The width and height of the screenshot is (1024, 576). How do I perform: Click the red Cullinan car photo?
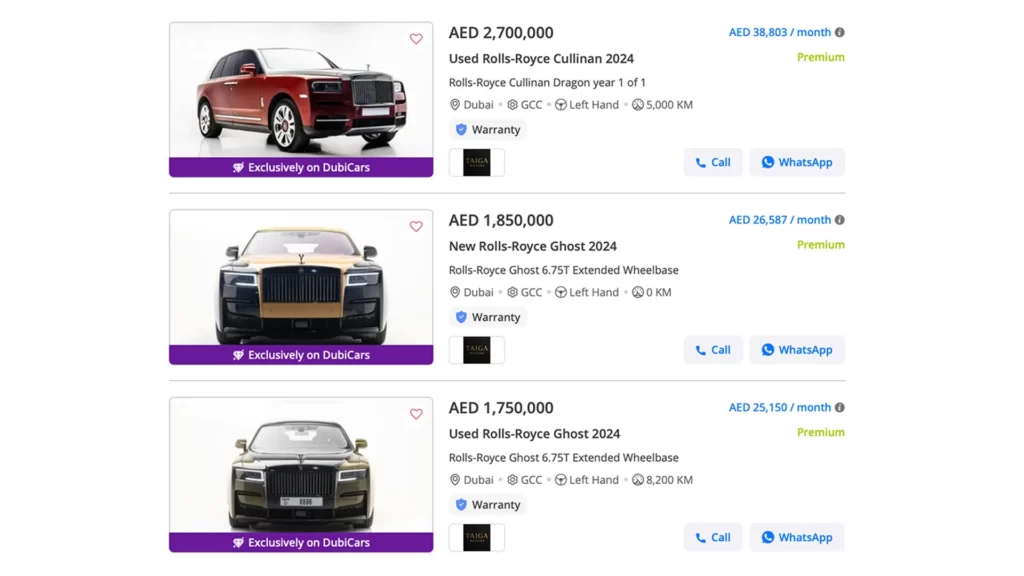pyautogui.click(x=300, y=90)
